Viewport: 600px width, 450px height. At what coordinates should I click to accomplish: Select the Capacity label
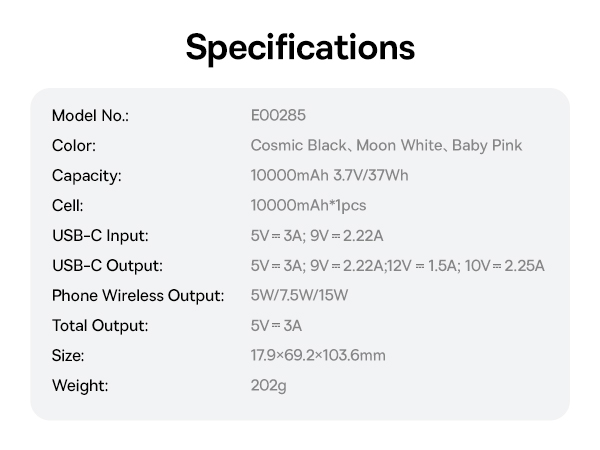click(86, 176)
